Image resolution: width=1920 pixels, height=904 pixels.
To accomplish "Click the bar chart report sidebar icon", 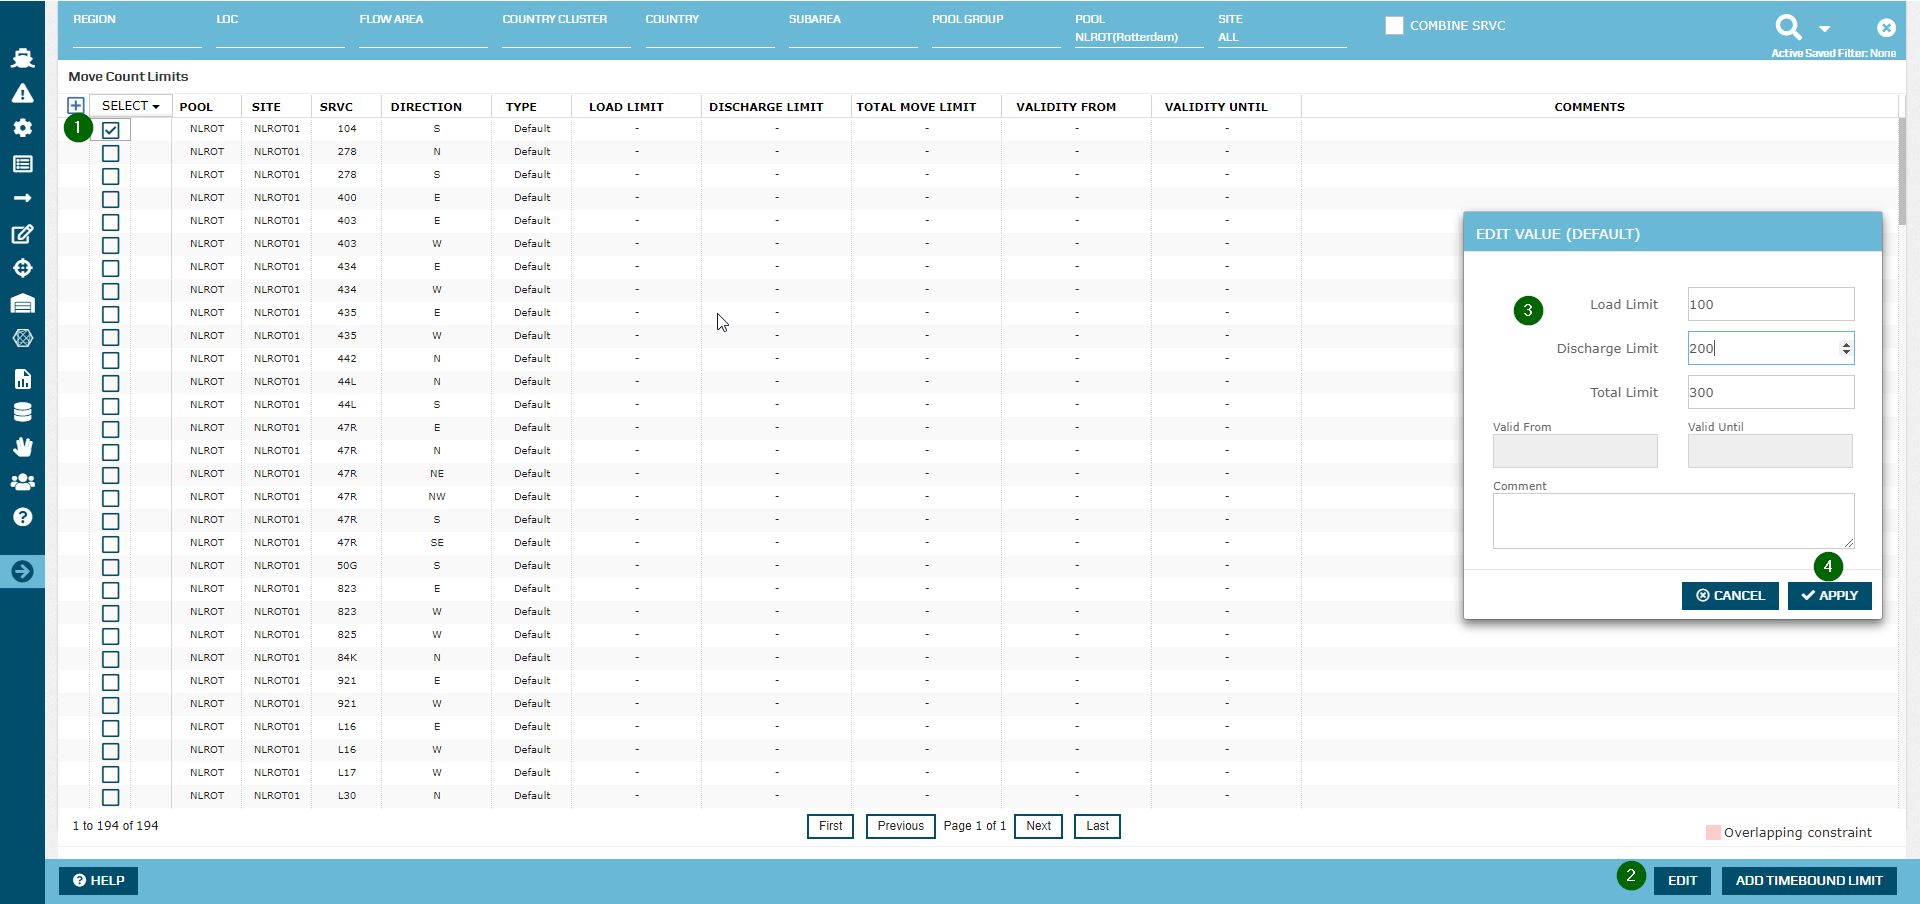I will (x=22, y=378).
